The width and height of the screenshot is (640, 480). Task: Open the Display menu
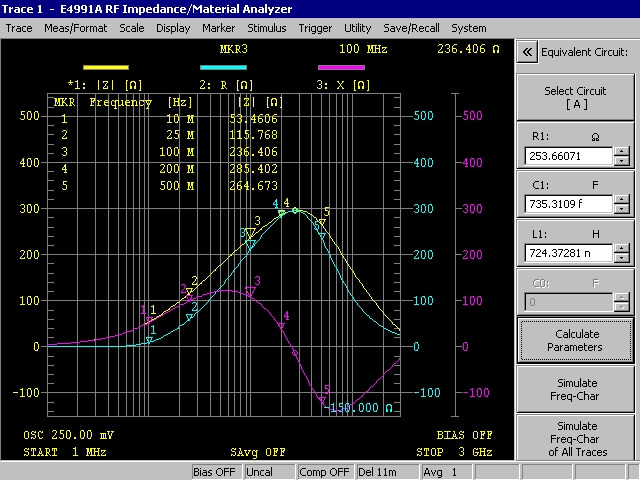click(173, 28)
